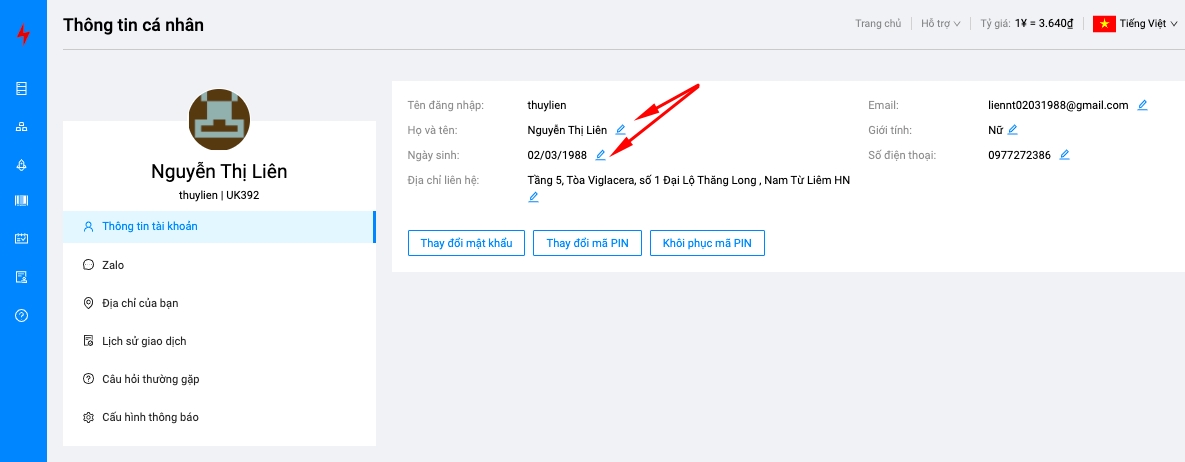Open the Tiếng Việt language selector

click(x=1135, y=24)
